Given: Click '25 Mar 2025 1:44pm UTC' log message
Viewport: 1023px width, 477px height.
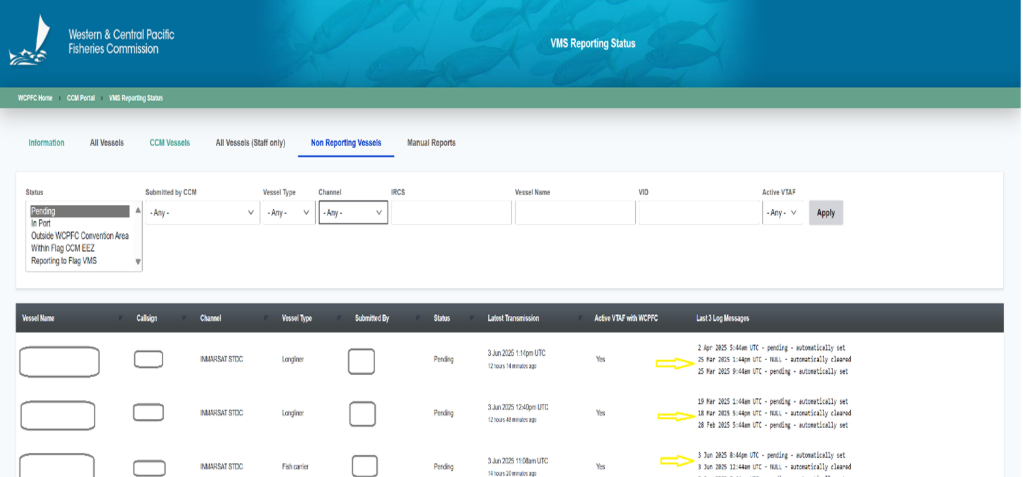Looking at the screenshot, I should [x=774, y=360].
